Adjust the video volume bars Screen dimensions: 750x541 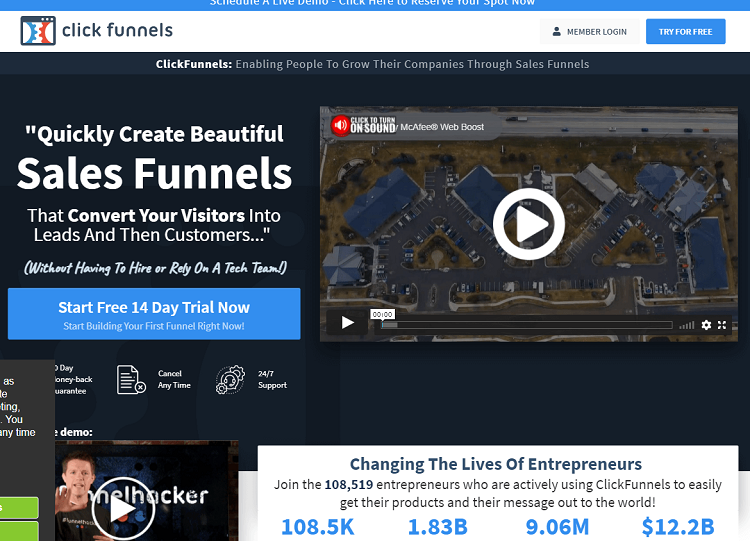point(687,325)
